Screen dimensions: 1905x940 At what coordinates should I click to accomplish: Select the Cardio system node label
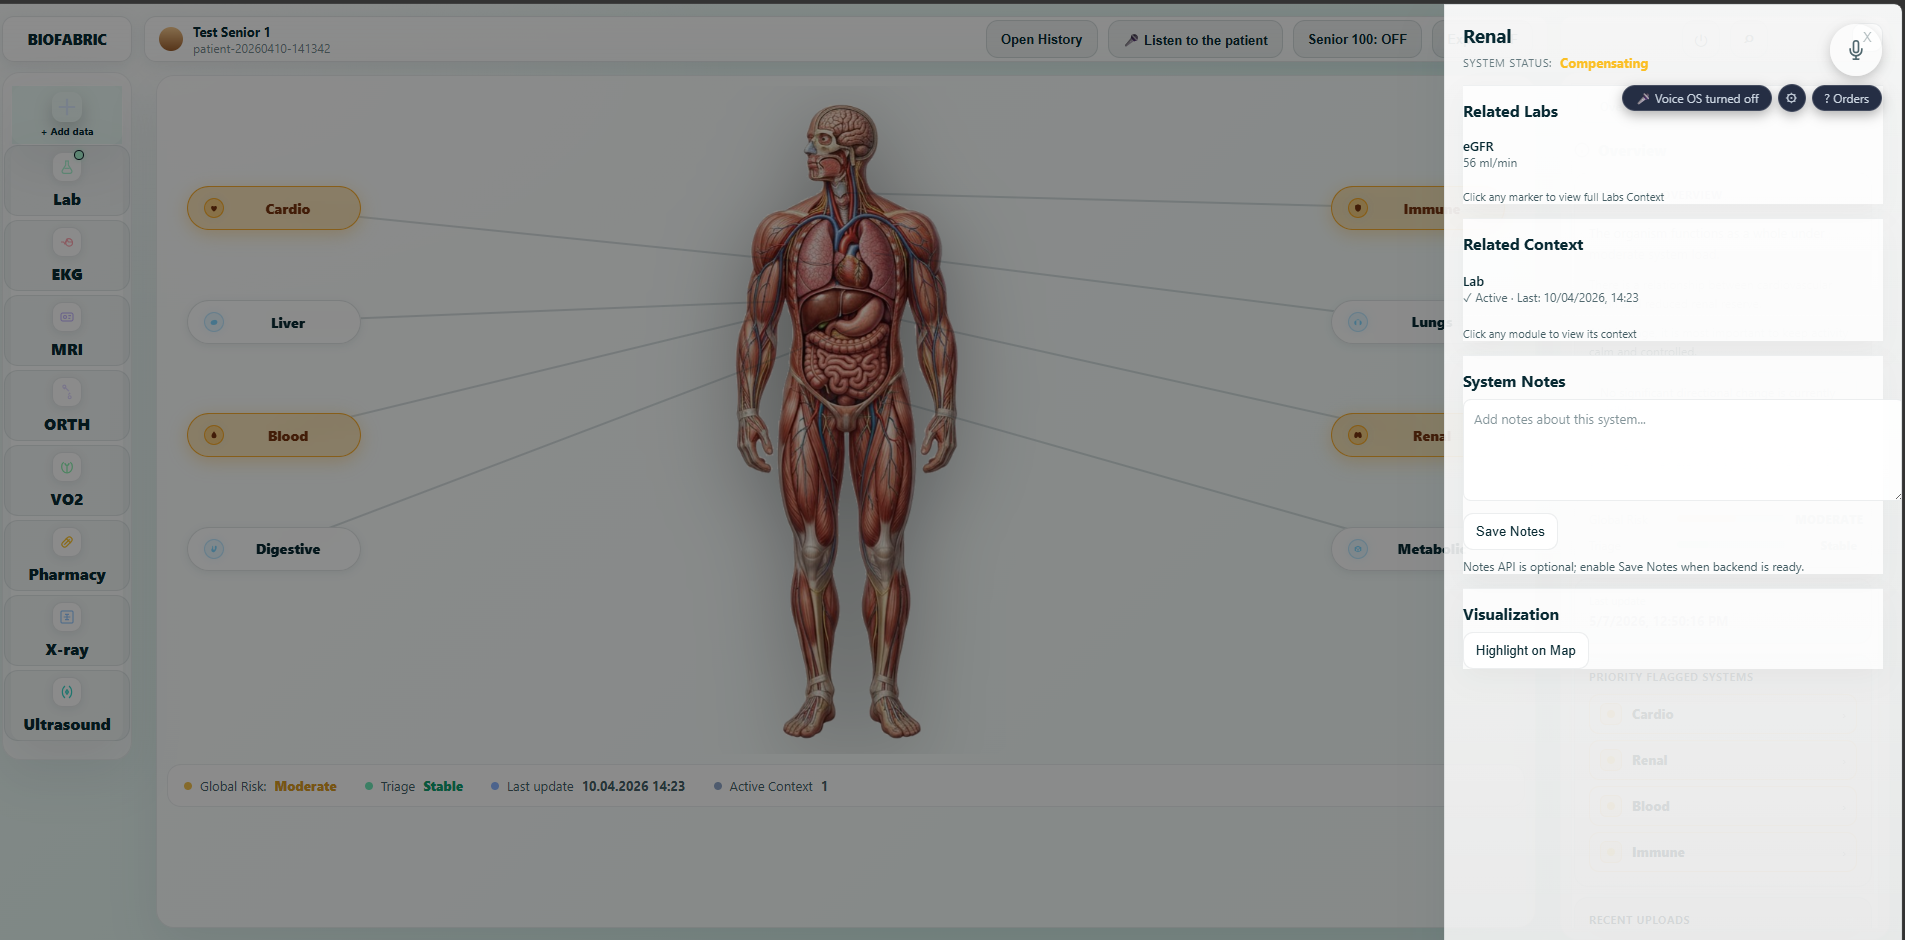(287, 209)
